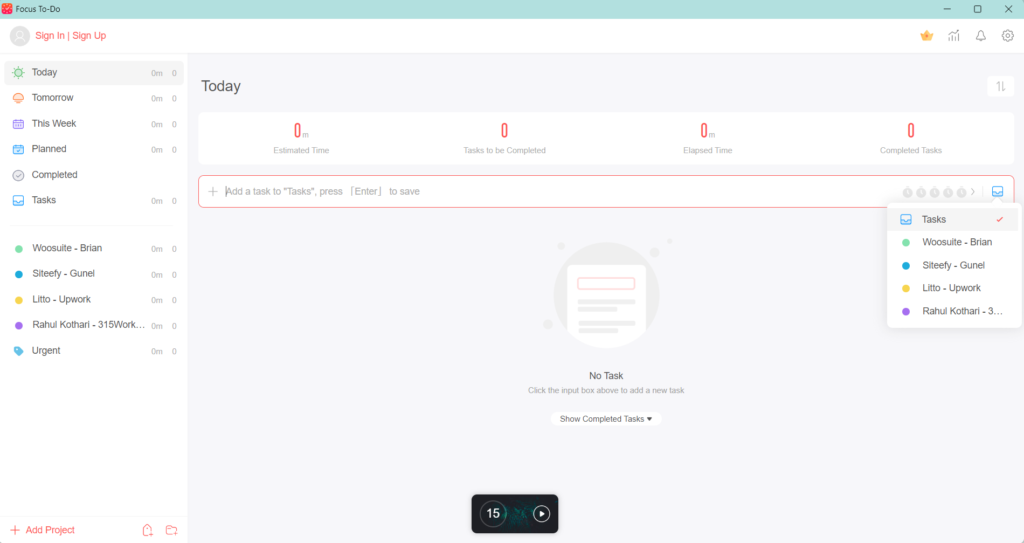Open the Today list in sidebar
The width and height of the screenshot is (1024, 543).
click(94, 73)
